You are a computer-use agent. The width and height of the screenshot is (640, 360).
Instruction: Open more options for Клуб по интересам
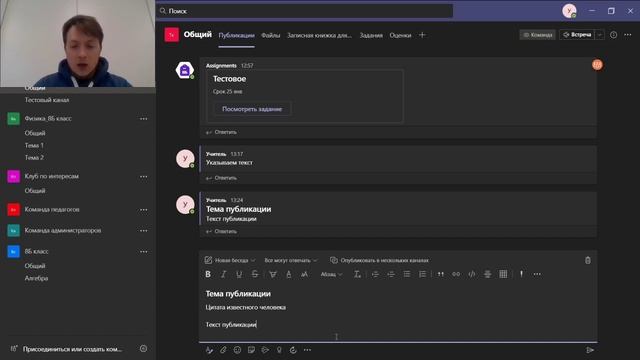144,177
